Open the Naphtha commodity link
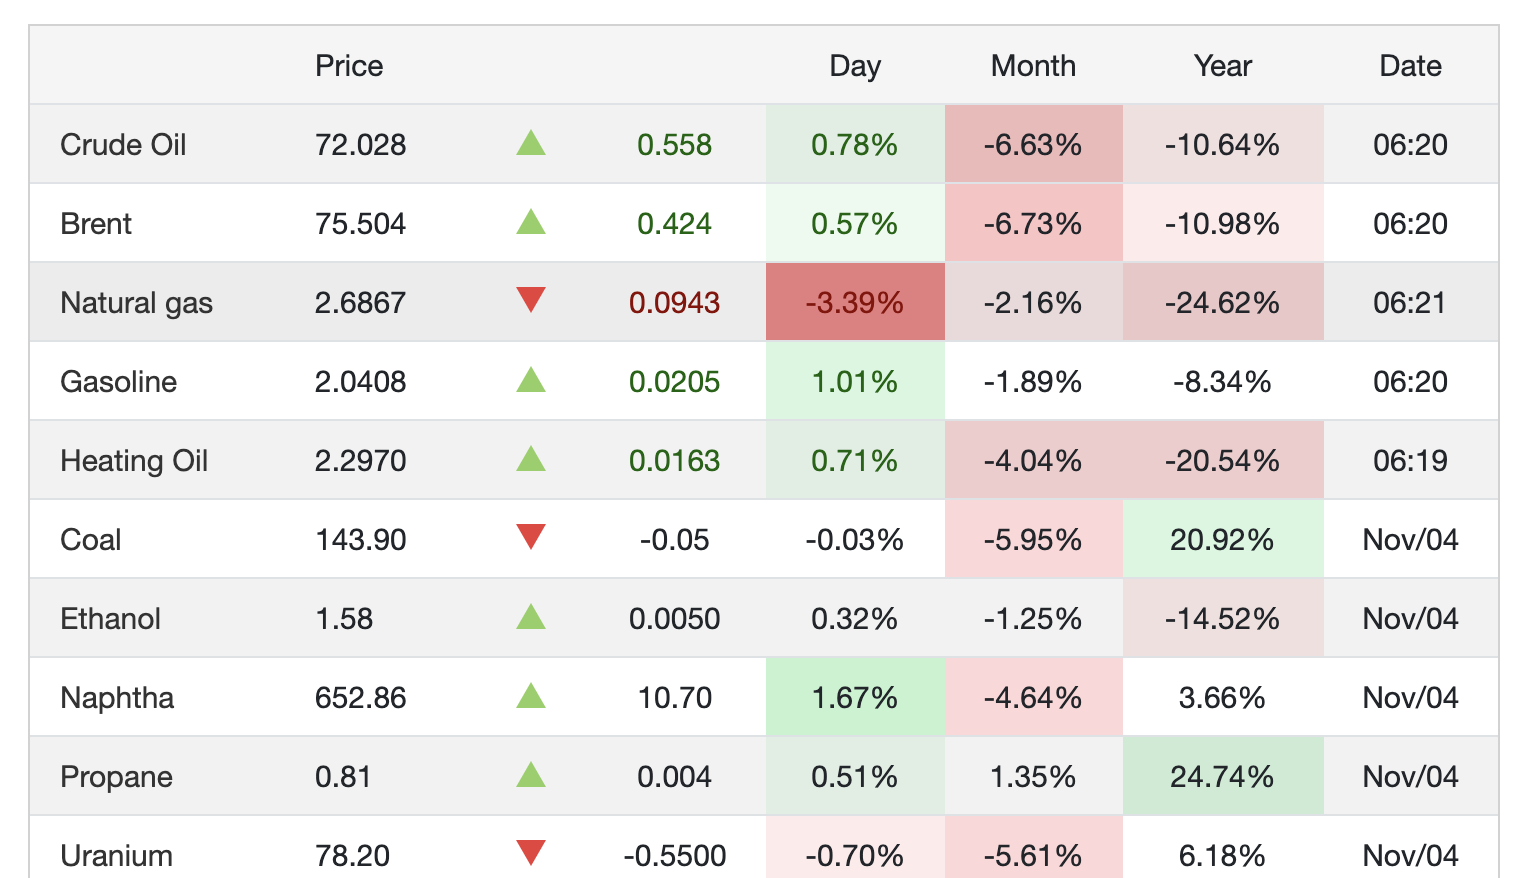The image size is (1520, 878). [117, 698]
